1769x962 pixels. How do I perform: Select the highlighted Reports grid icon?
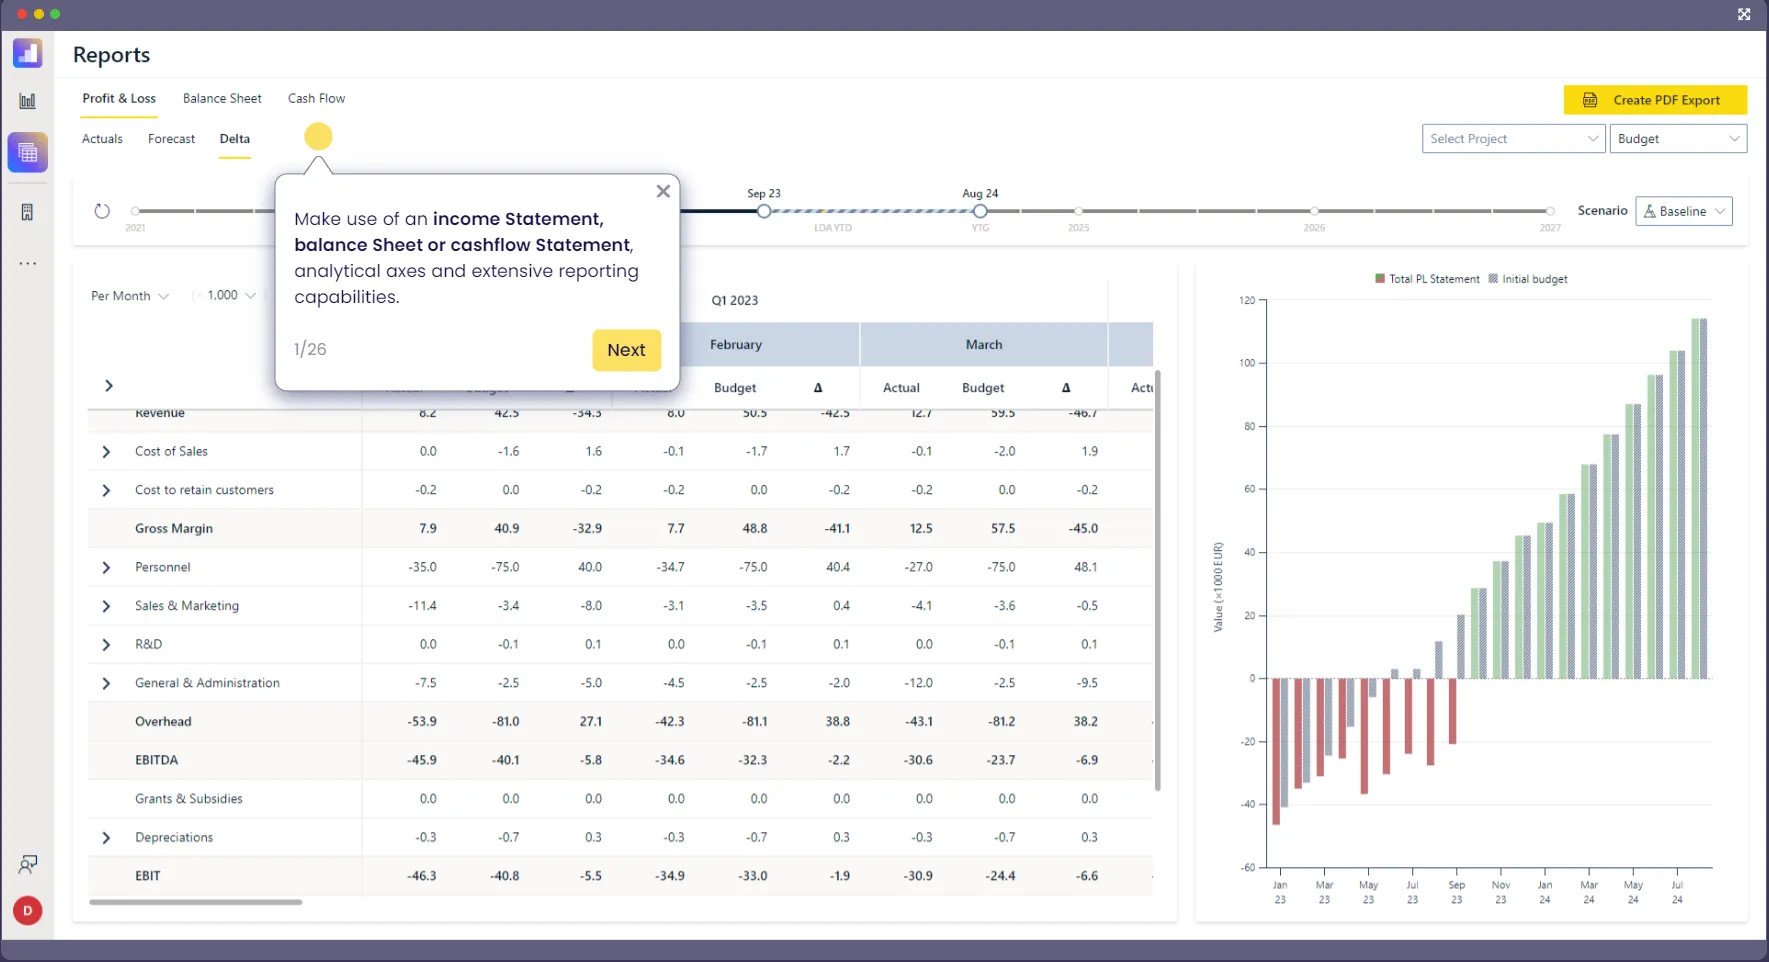27,152
